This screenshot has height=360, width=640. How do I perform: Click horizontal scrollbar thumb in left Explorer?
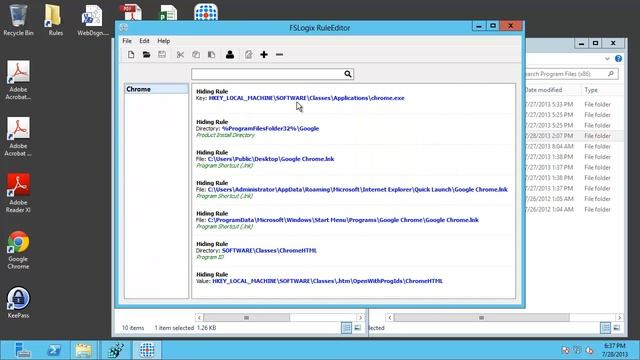247,318
